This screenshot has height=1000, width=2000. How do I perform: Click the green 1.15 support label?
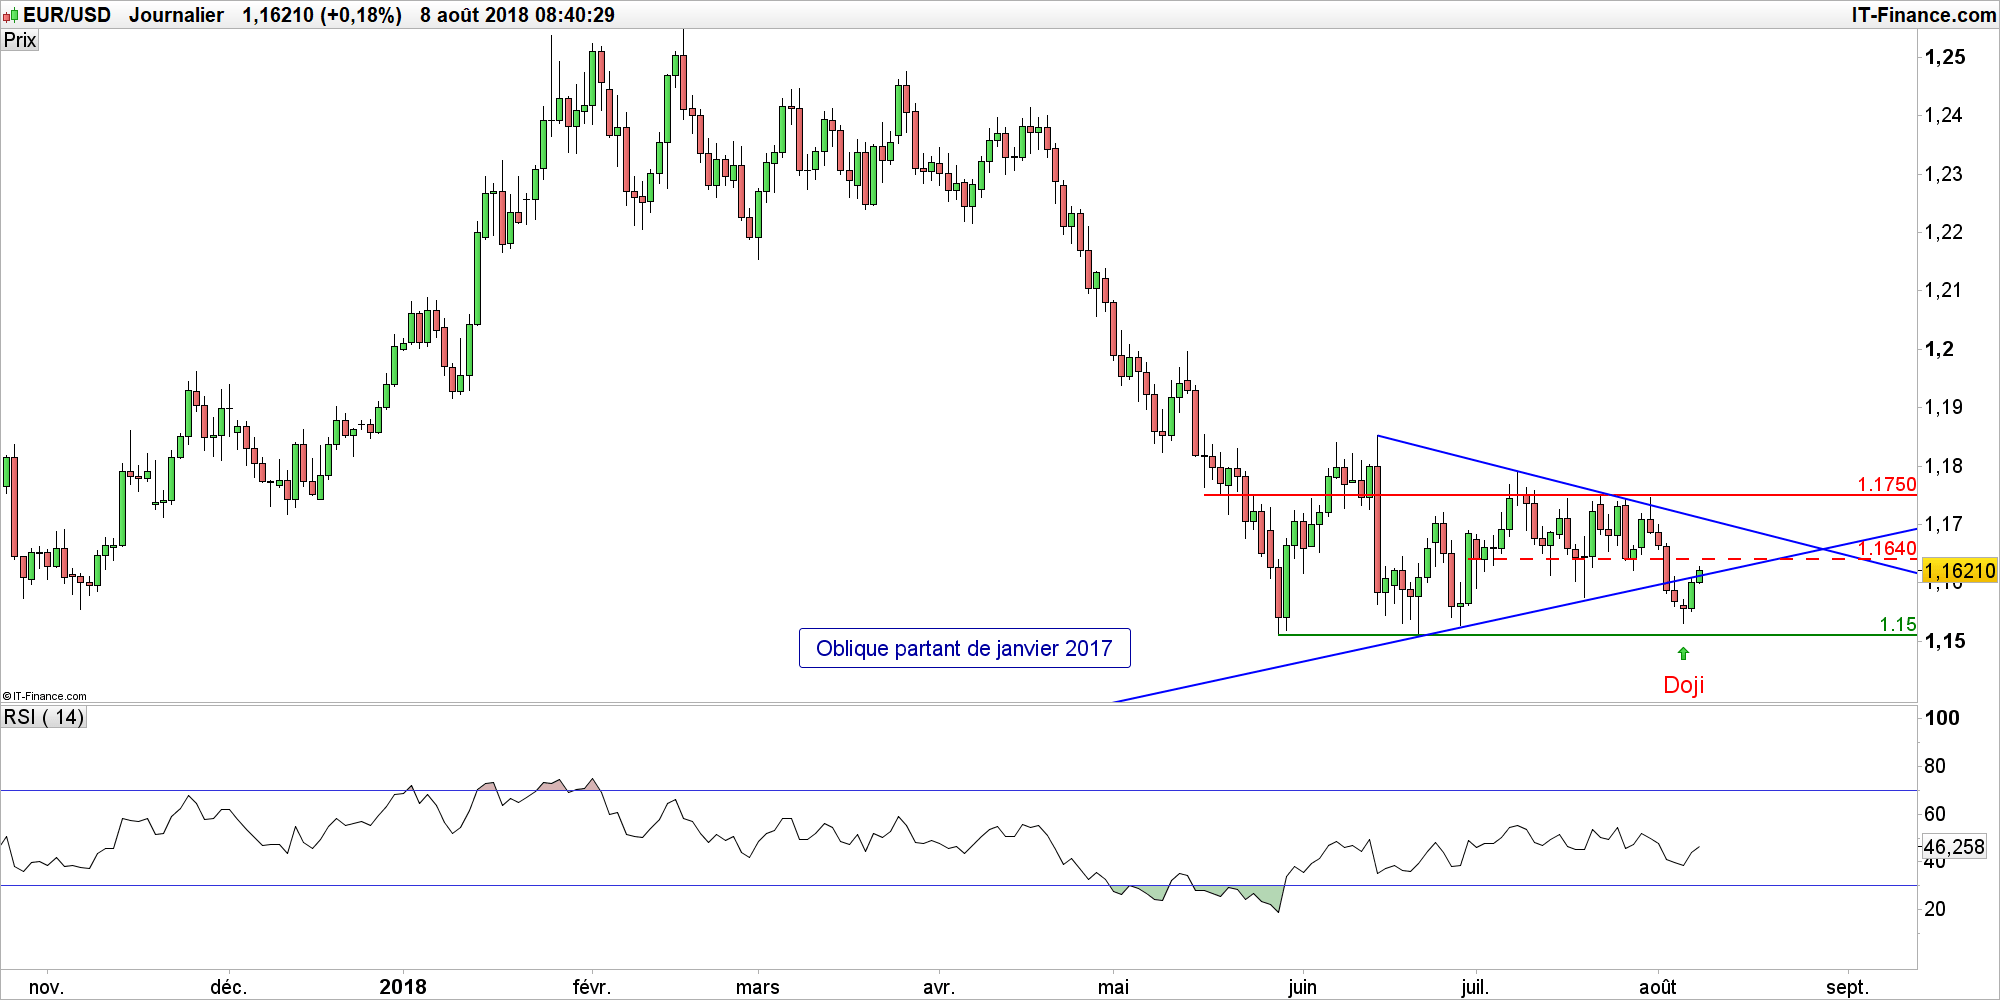(x=1898, y=624)
